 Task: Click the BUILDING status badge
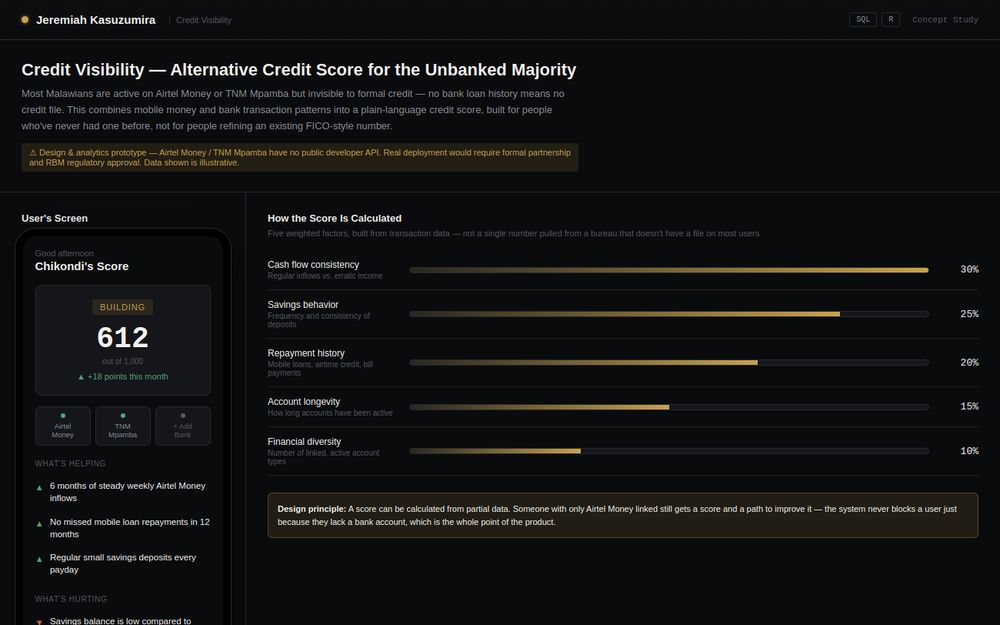(122, 307)
